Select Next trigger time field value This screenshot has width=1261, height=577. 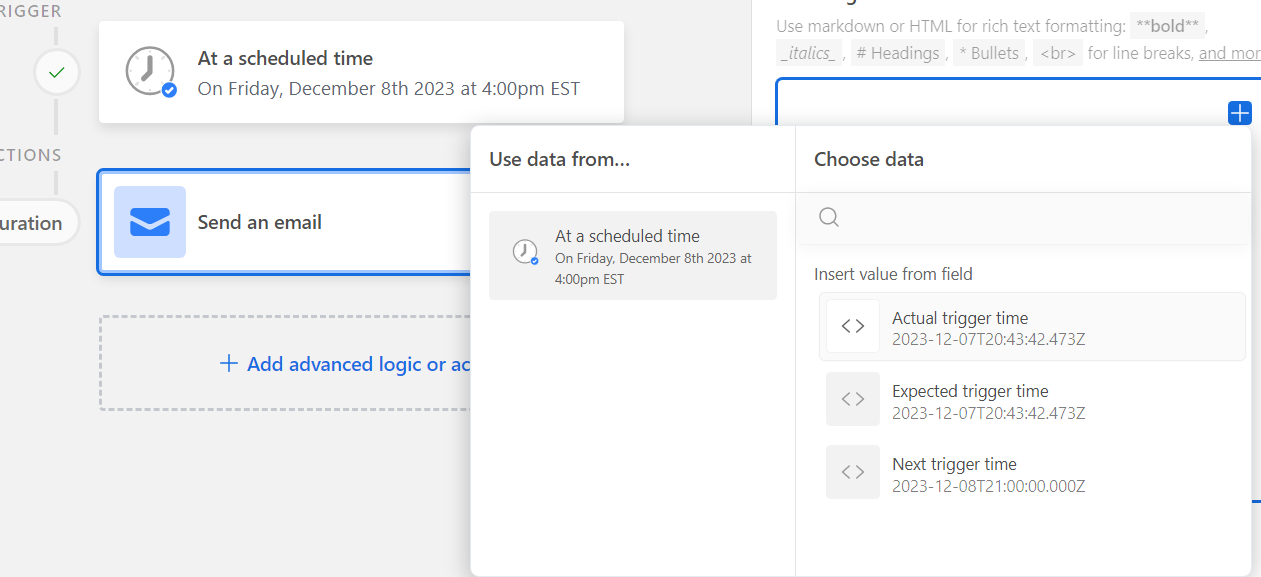(1032, 472)
